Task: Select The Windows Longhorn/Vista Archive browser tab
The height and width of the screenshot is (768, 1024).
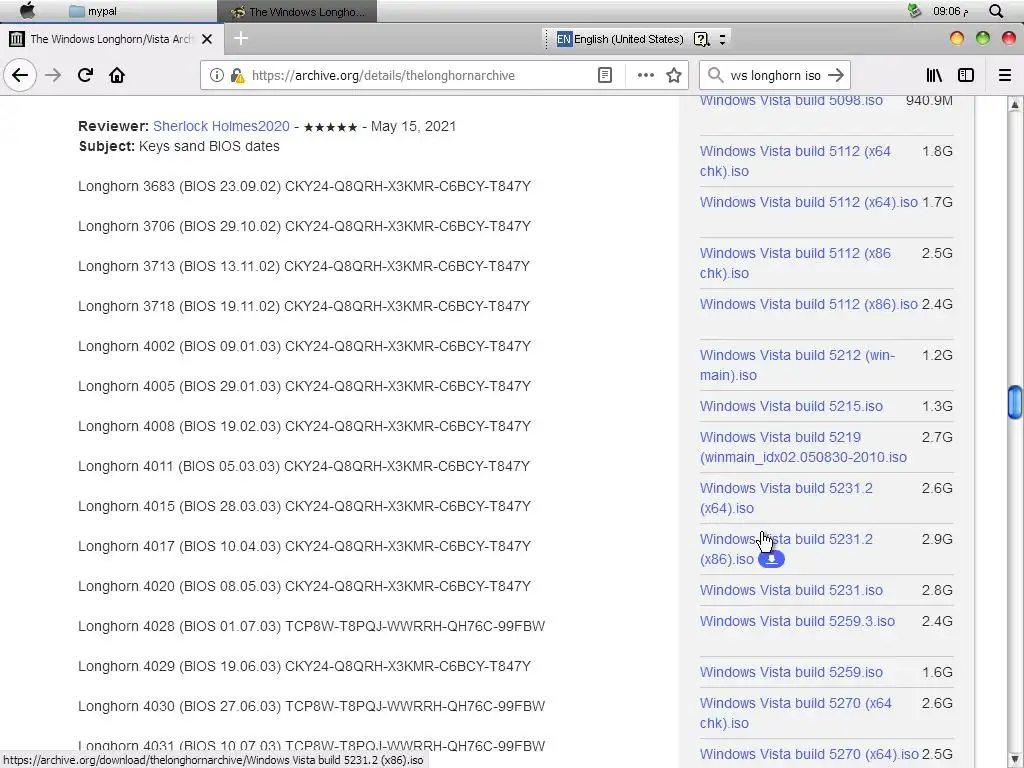Action: point(112,39)
